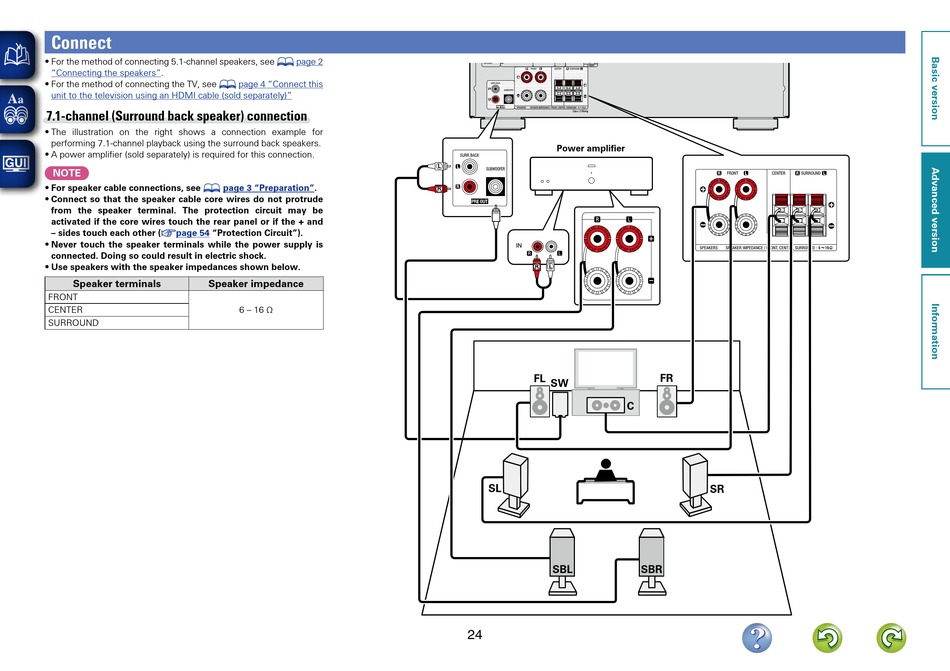The image size is (950, 671).
Task: Click the Power amplifier unit illustration
Action: click(x=591, y=176)
